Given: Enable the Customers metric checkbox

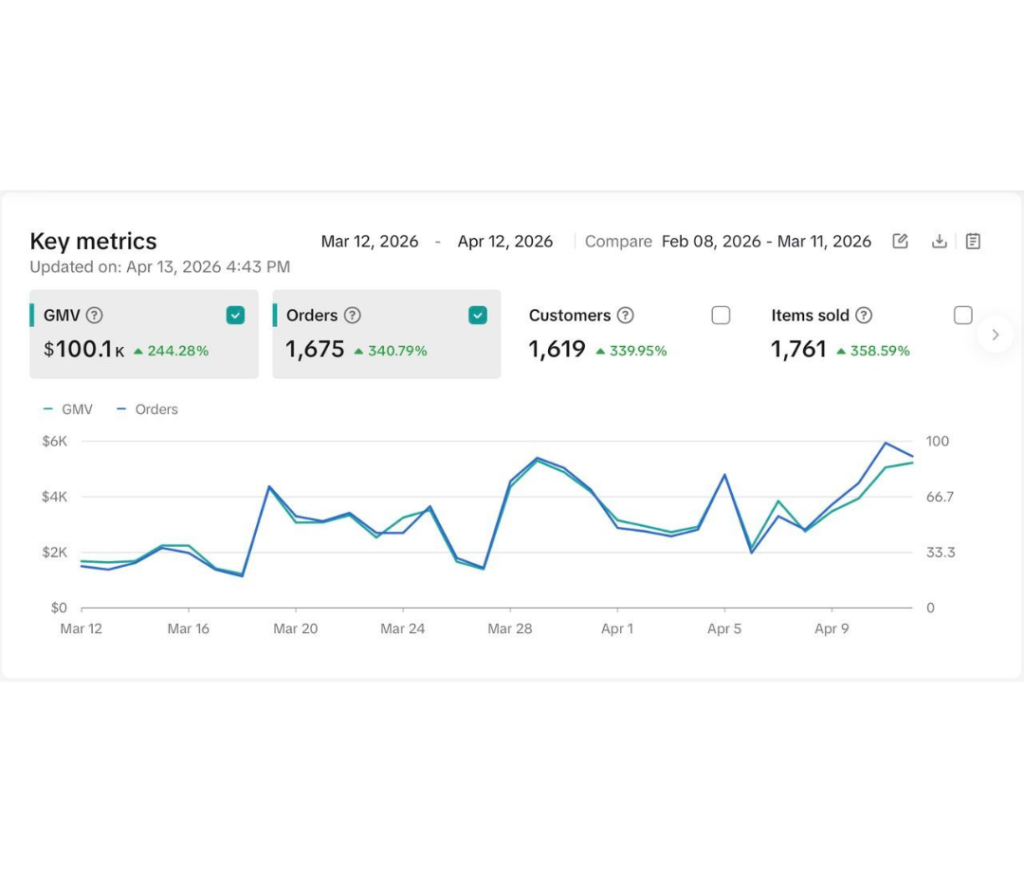Looking at the screenshot, I should tap(720, 315).
